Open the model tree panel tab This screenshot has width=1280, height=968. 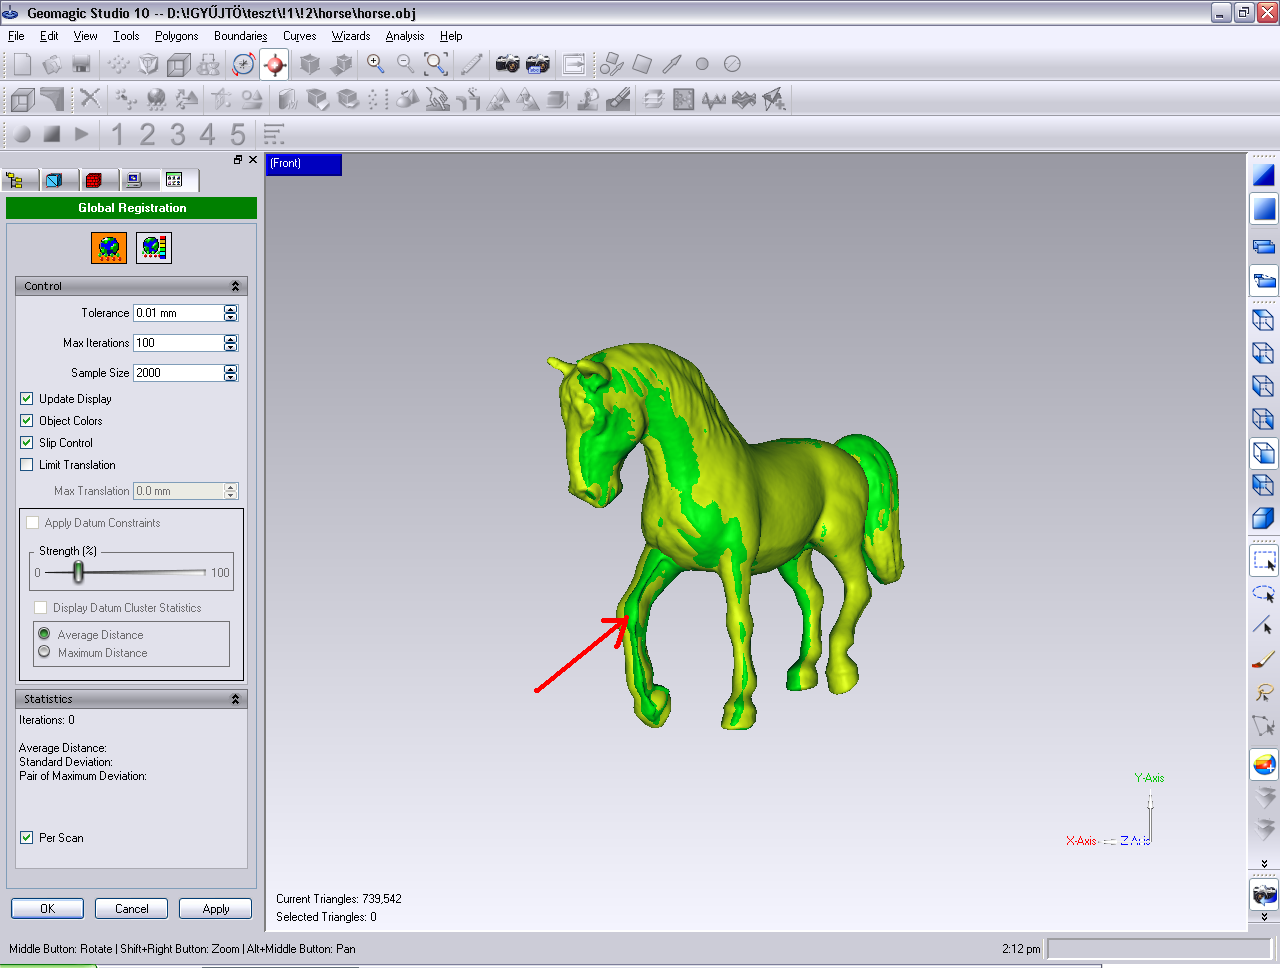point(15,180)
